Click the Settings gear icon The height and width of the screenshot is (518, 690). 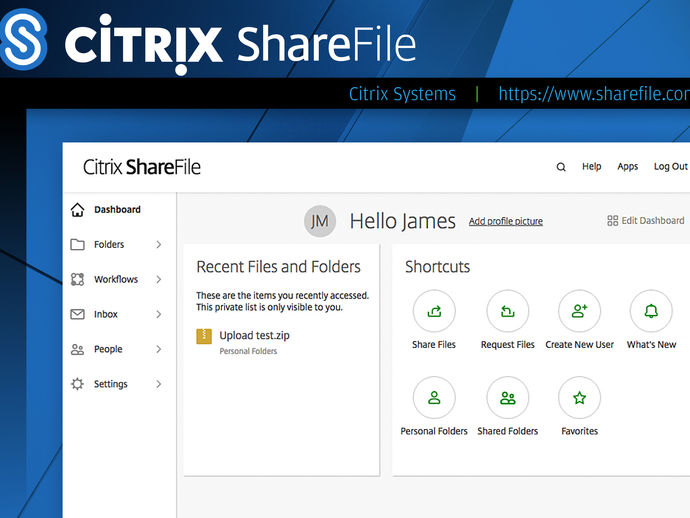click(77, 384)
